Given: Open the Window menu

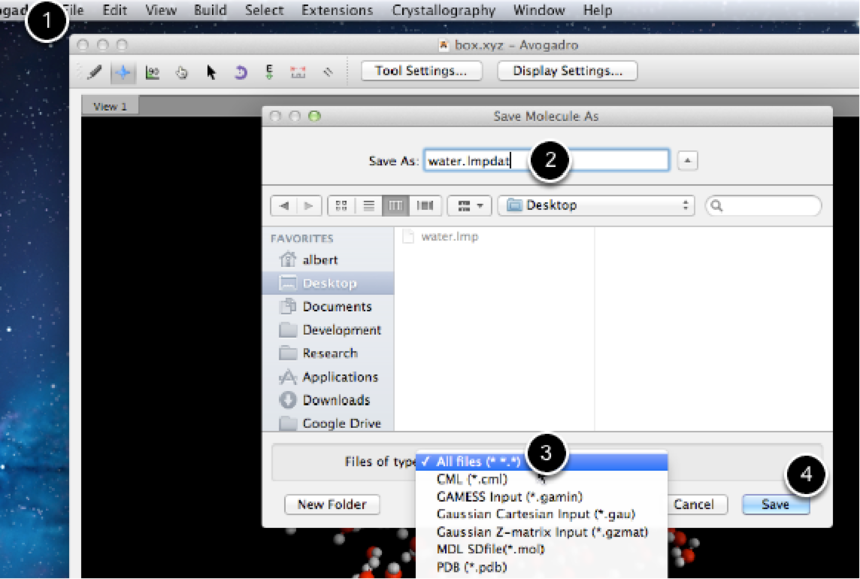Looking at the screenshot, I should [x=539, y=10].
